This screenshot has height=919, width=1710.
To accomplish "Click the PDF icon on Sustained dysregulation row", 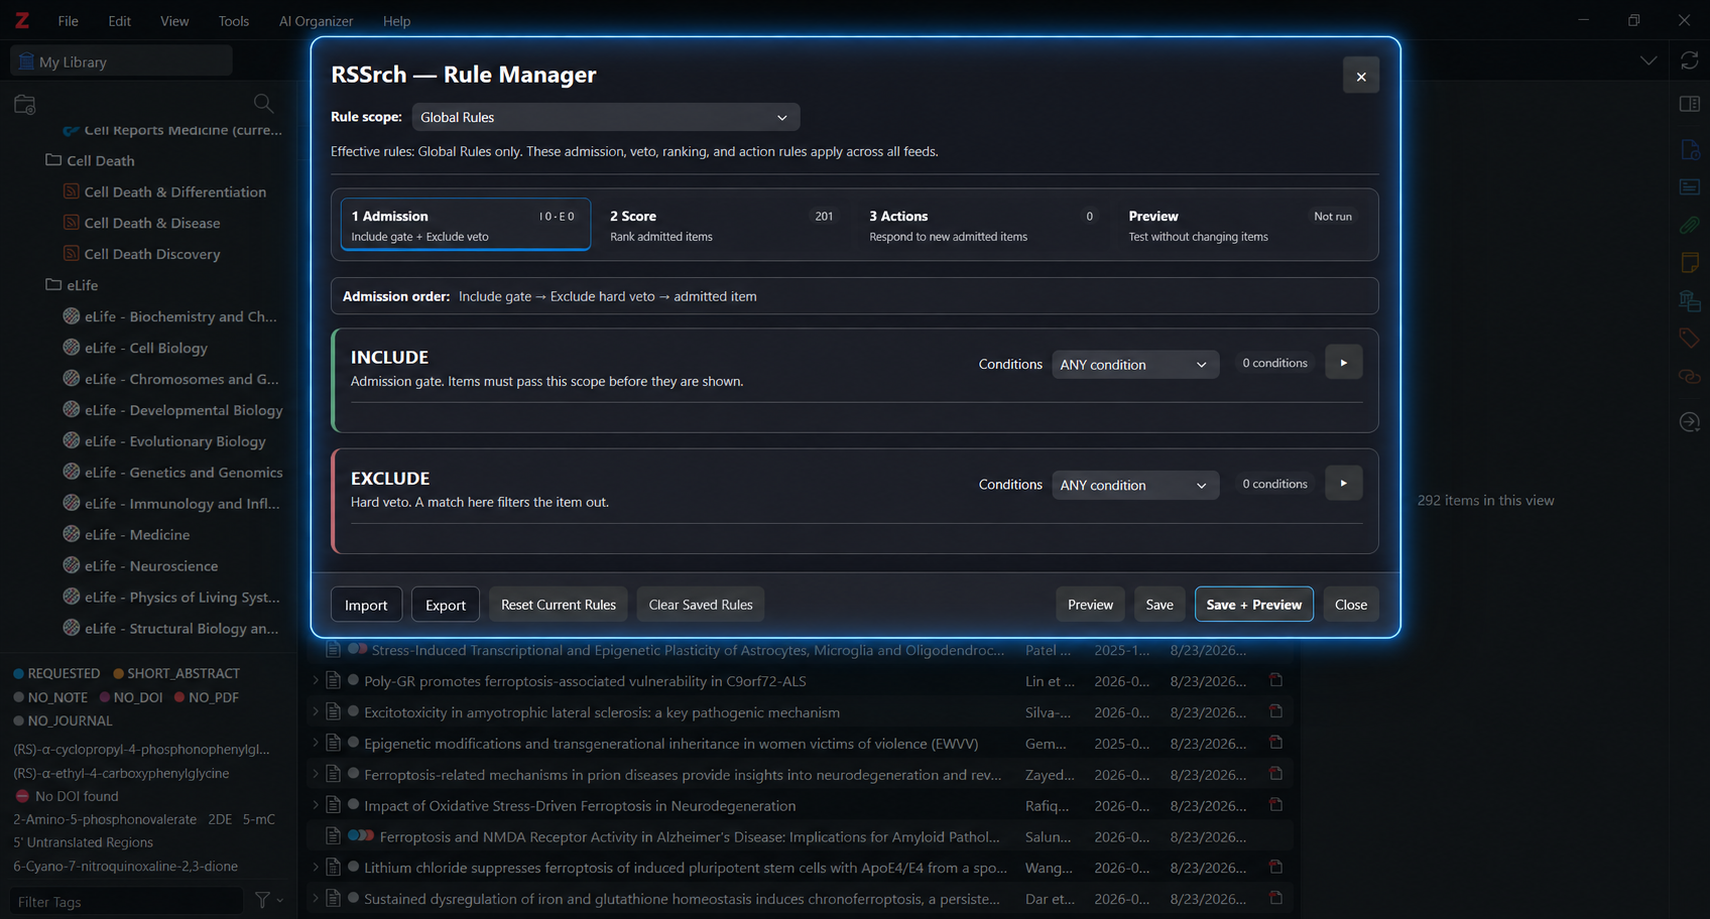I will [x=1276, y=898].
